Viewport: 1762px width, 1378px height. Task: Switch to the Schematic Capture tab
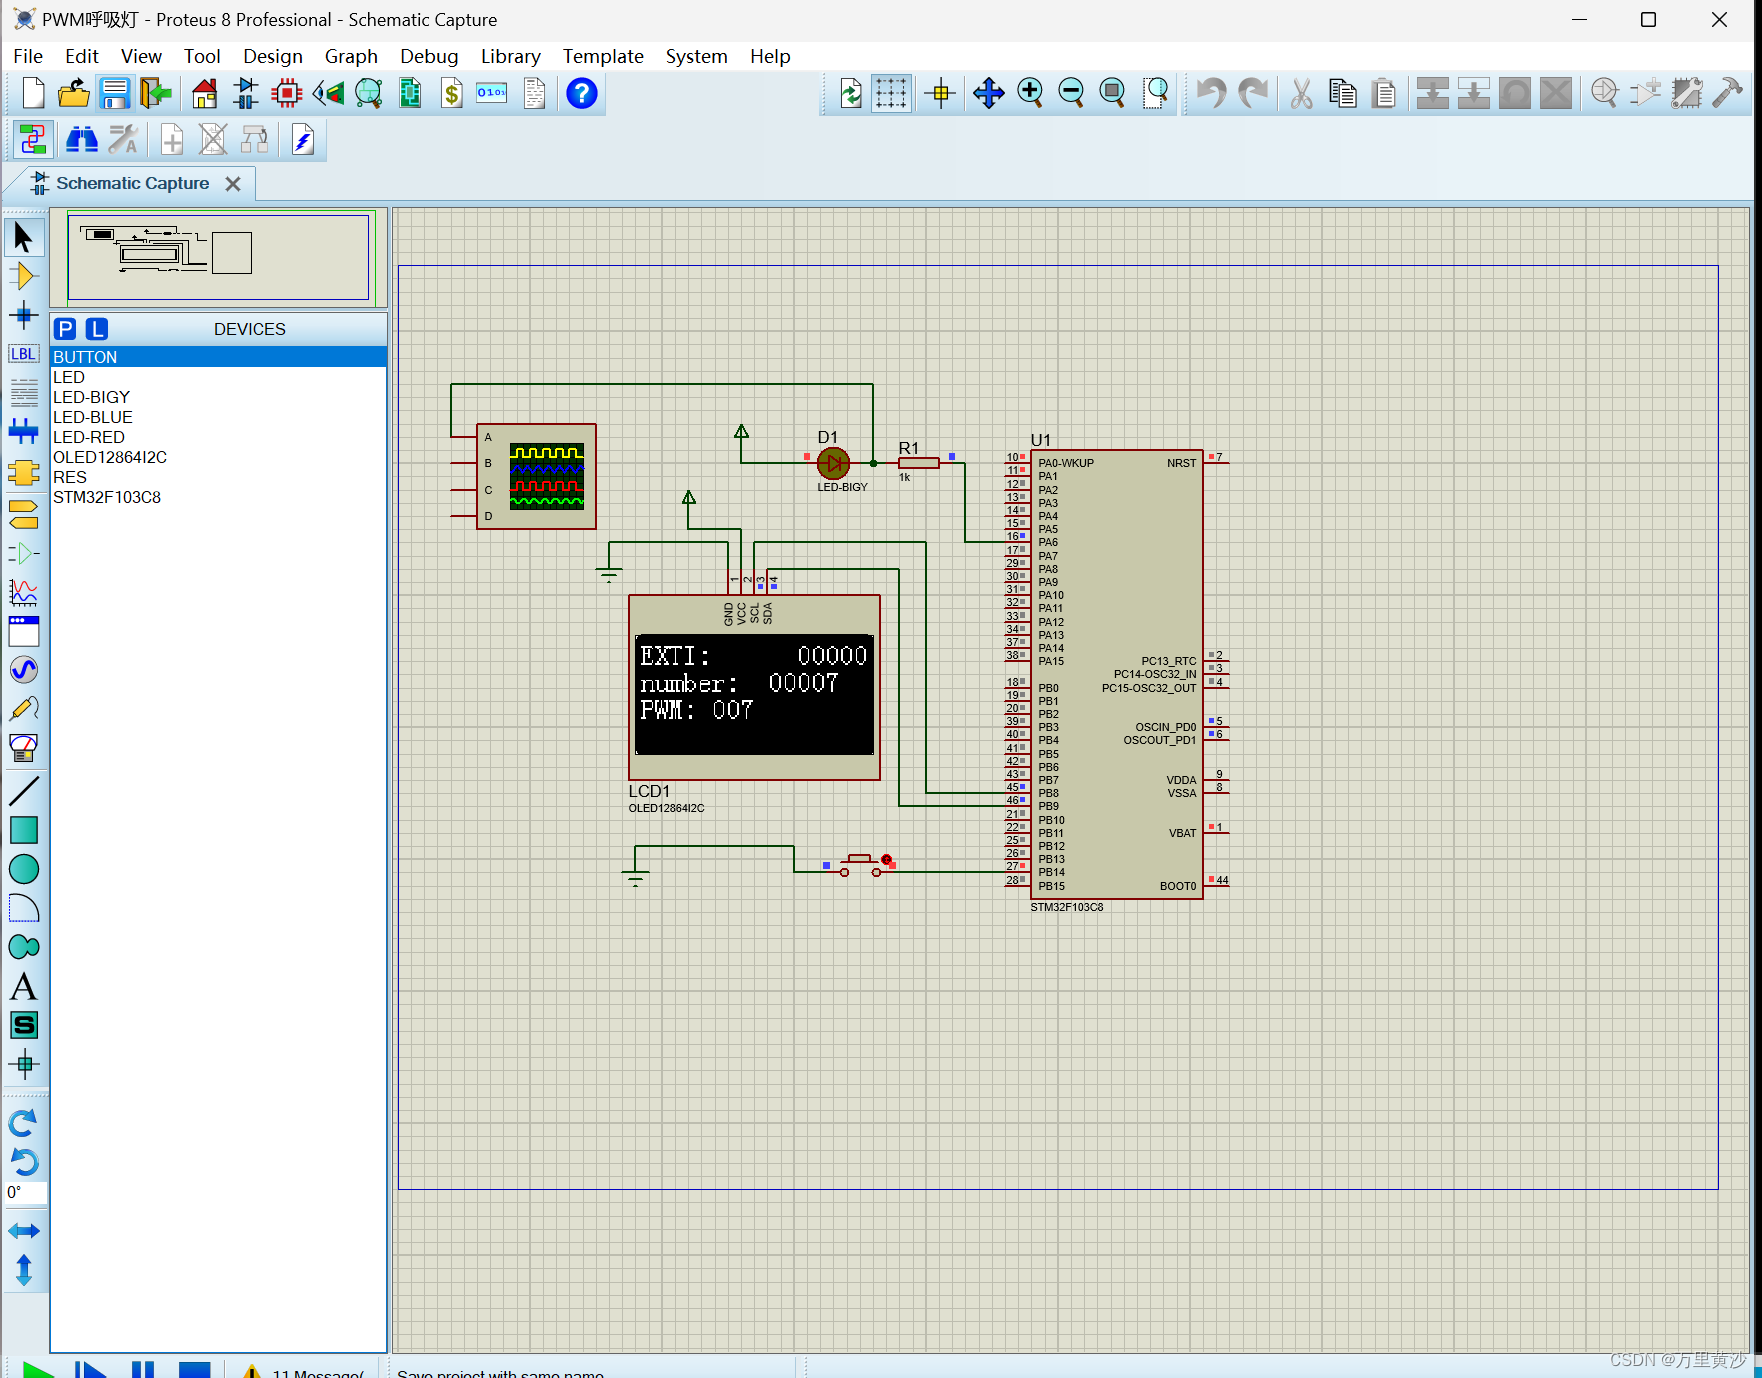pyautogui.click(x=132, y=183)
